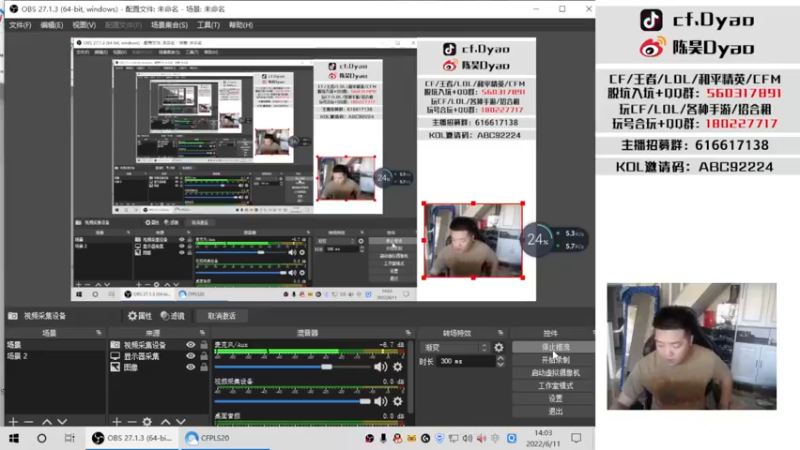Click 停止推流 to stop streaming
Viewport: 800px width, 450px height.
pyautogui.click(x=555, y=347)
